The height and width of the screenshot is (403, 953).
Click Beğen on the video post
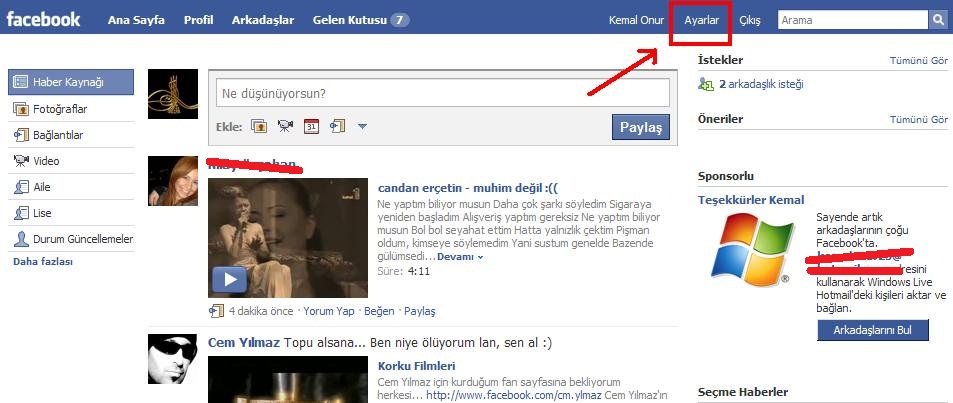379,311
